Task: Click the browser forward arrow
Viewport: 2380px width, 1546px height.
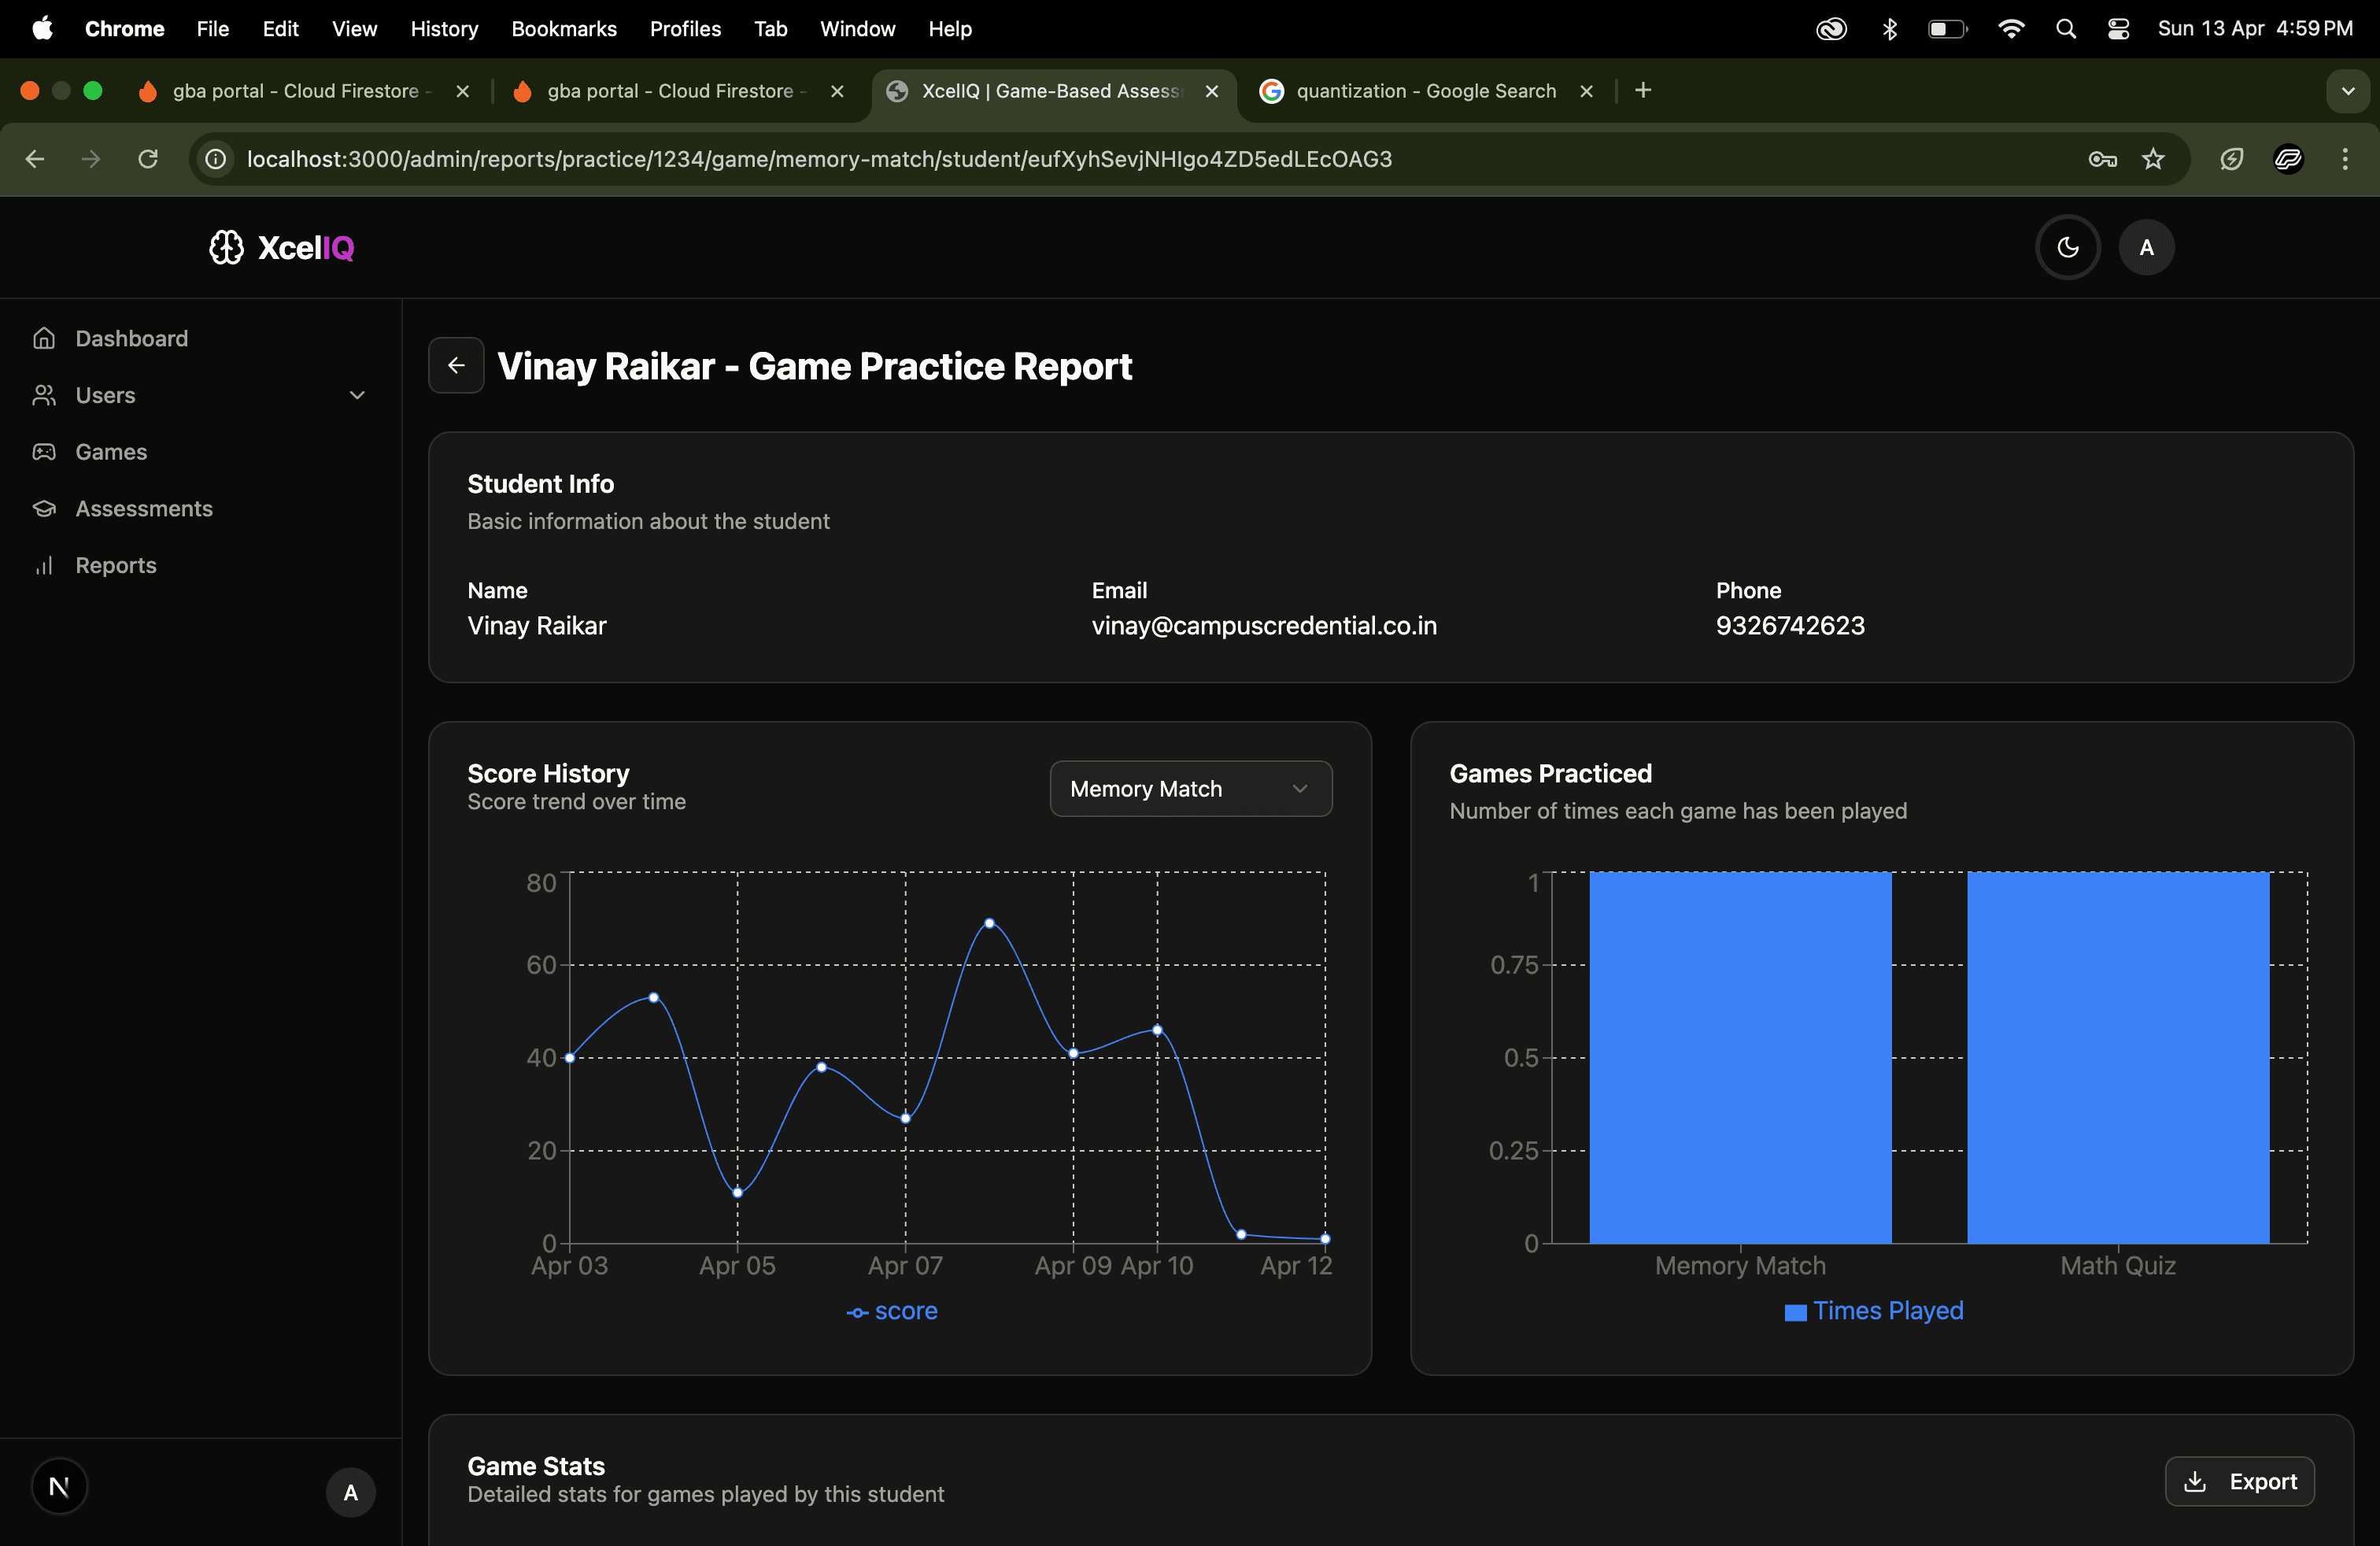Action: 91,159
